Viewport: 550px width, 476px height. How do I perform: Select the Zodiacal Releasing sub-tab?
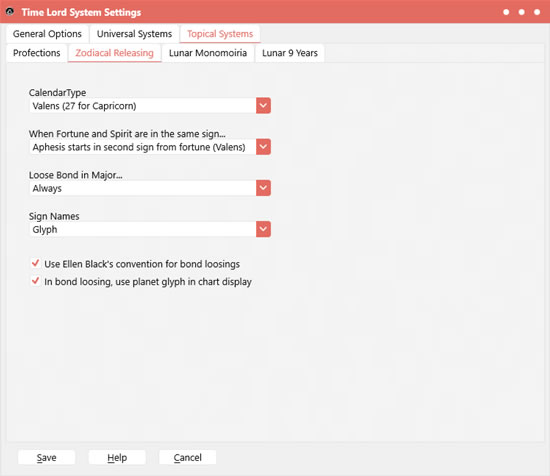pos(114,53)
